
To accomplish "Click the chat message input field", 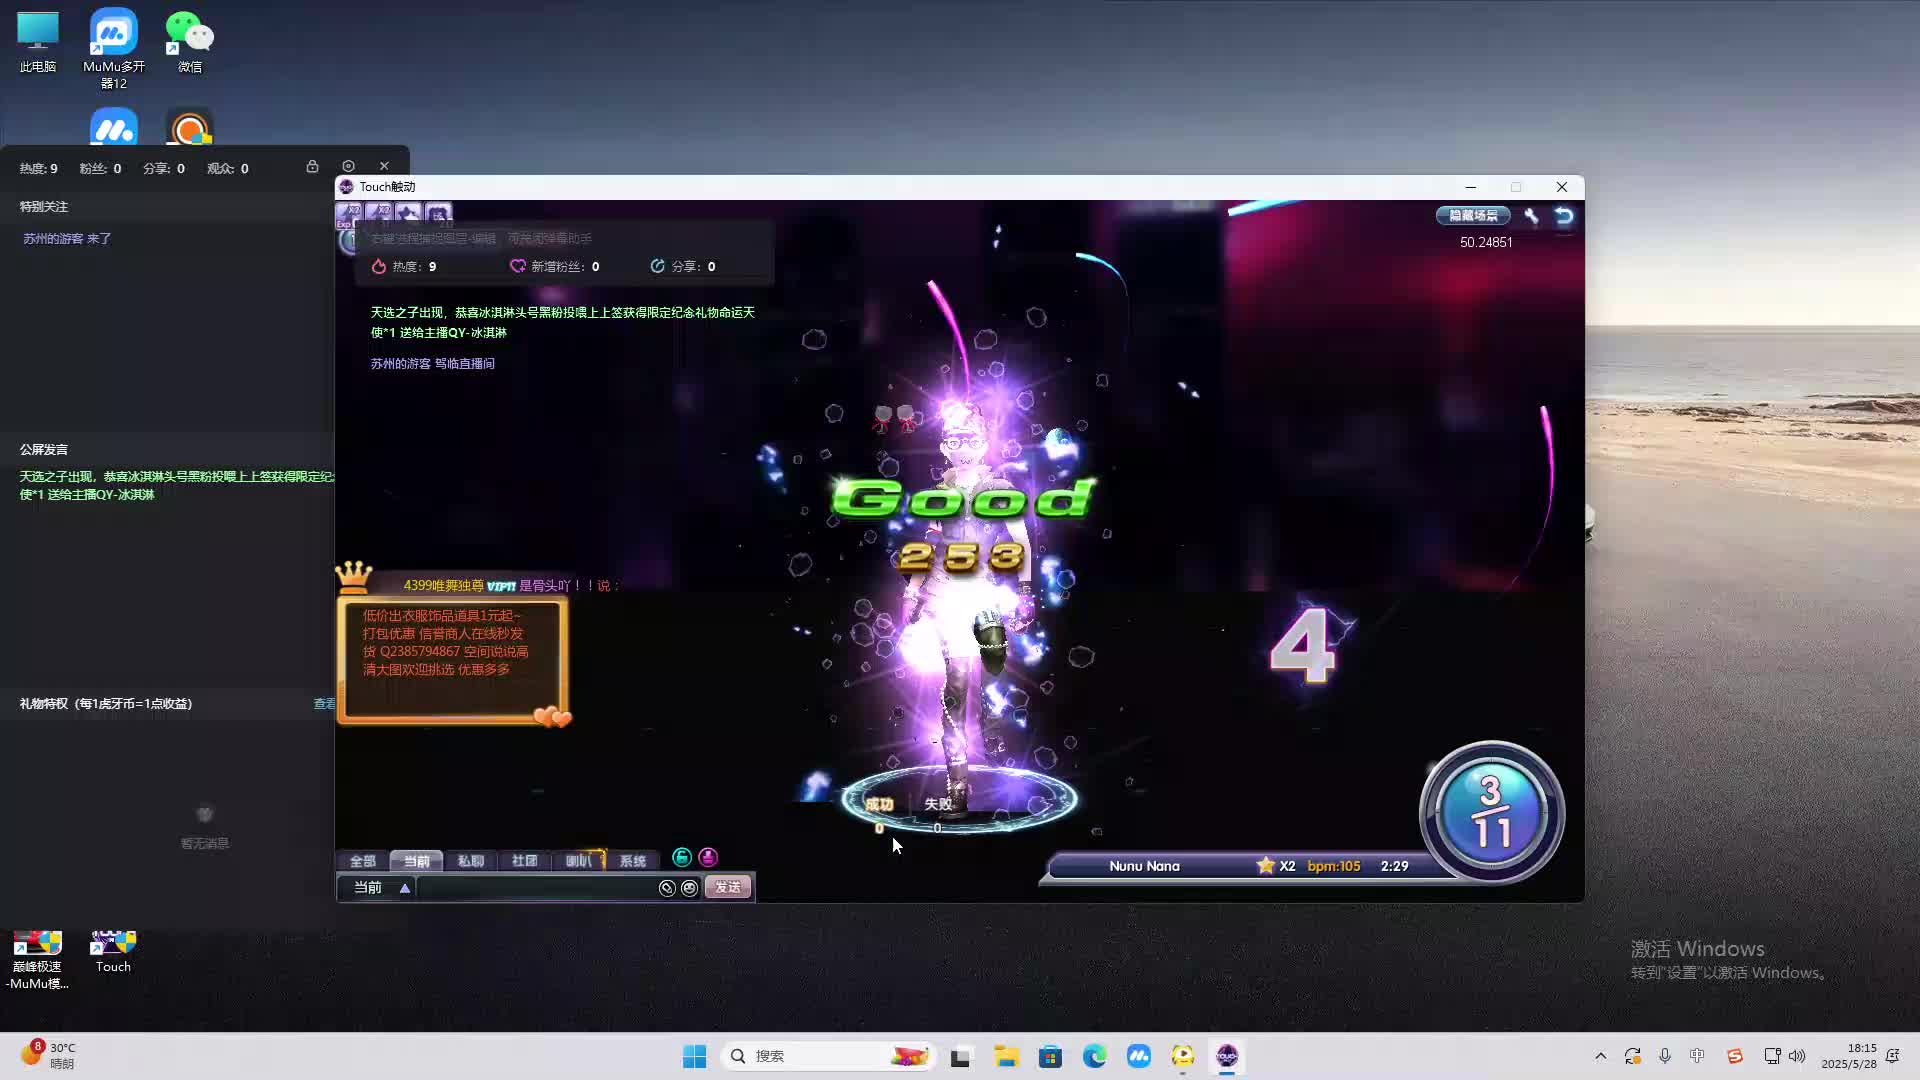I will pyautogui.click(x=535, y=888).
